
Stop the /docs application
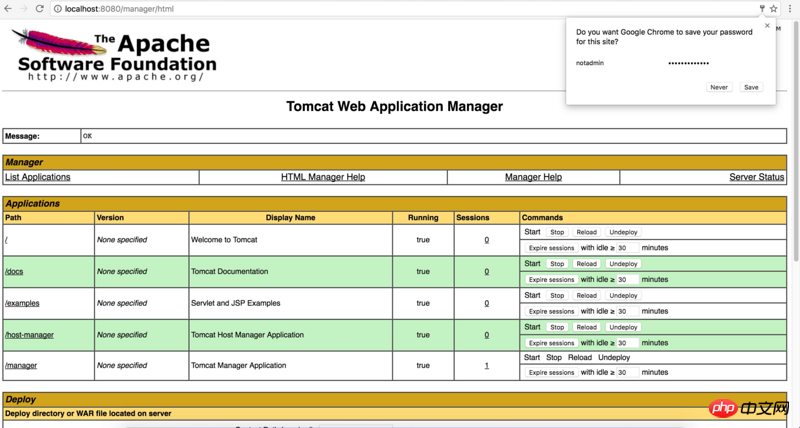(x=557, y=264)
